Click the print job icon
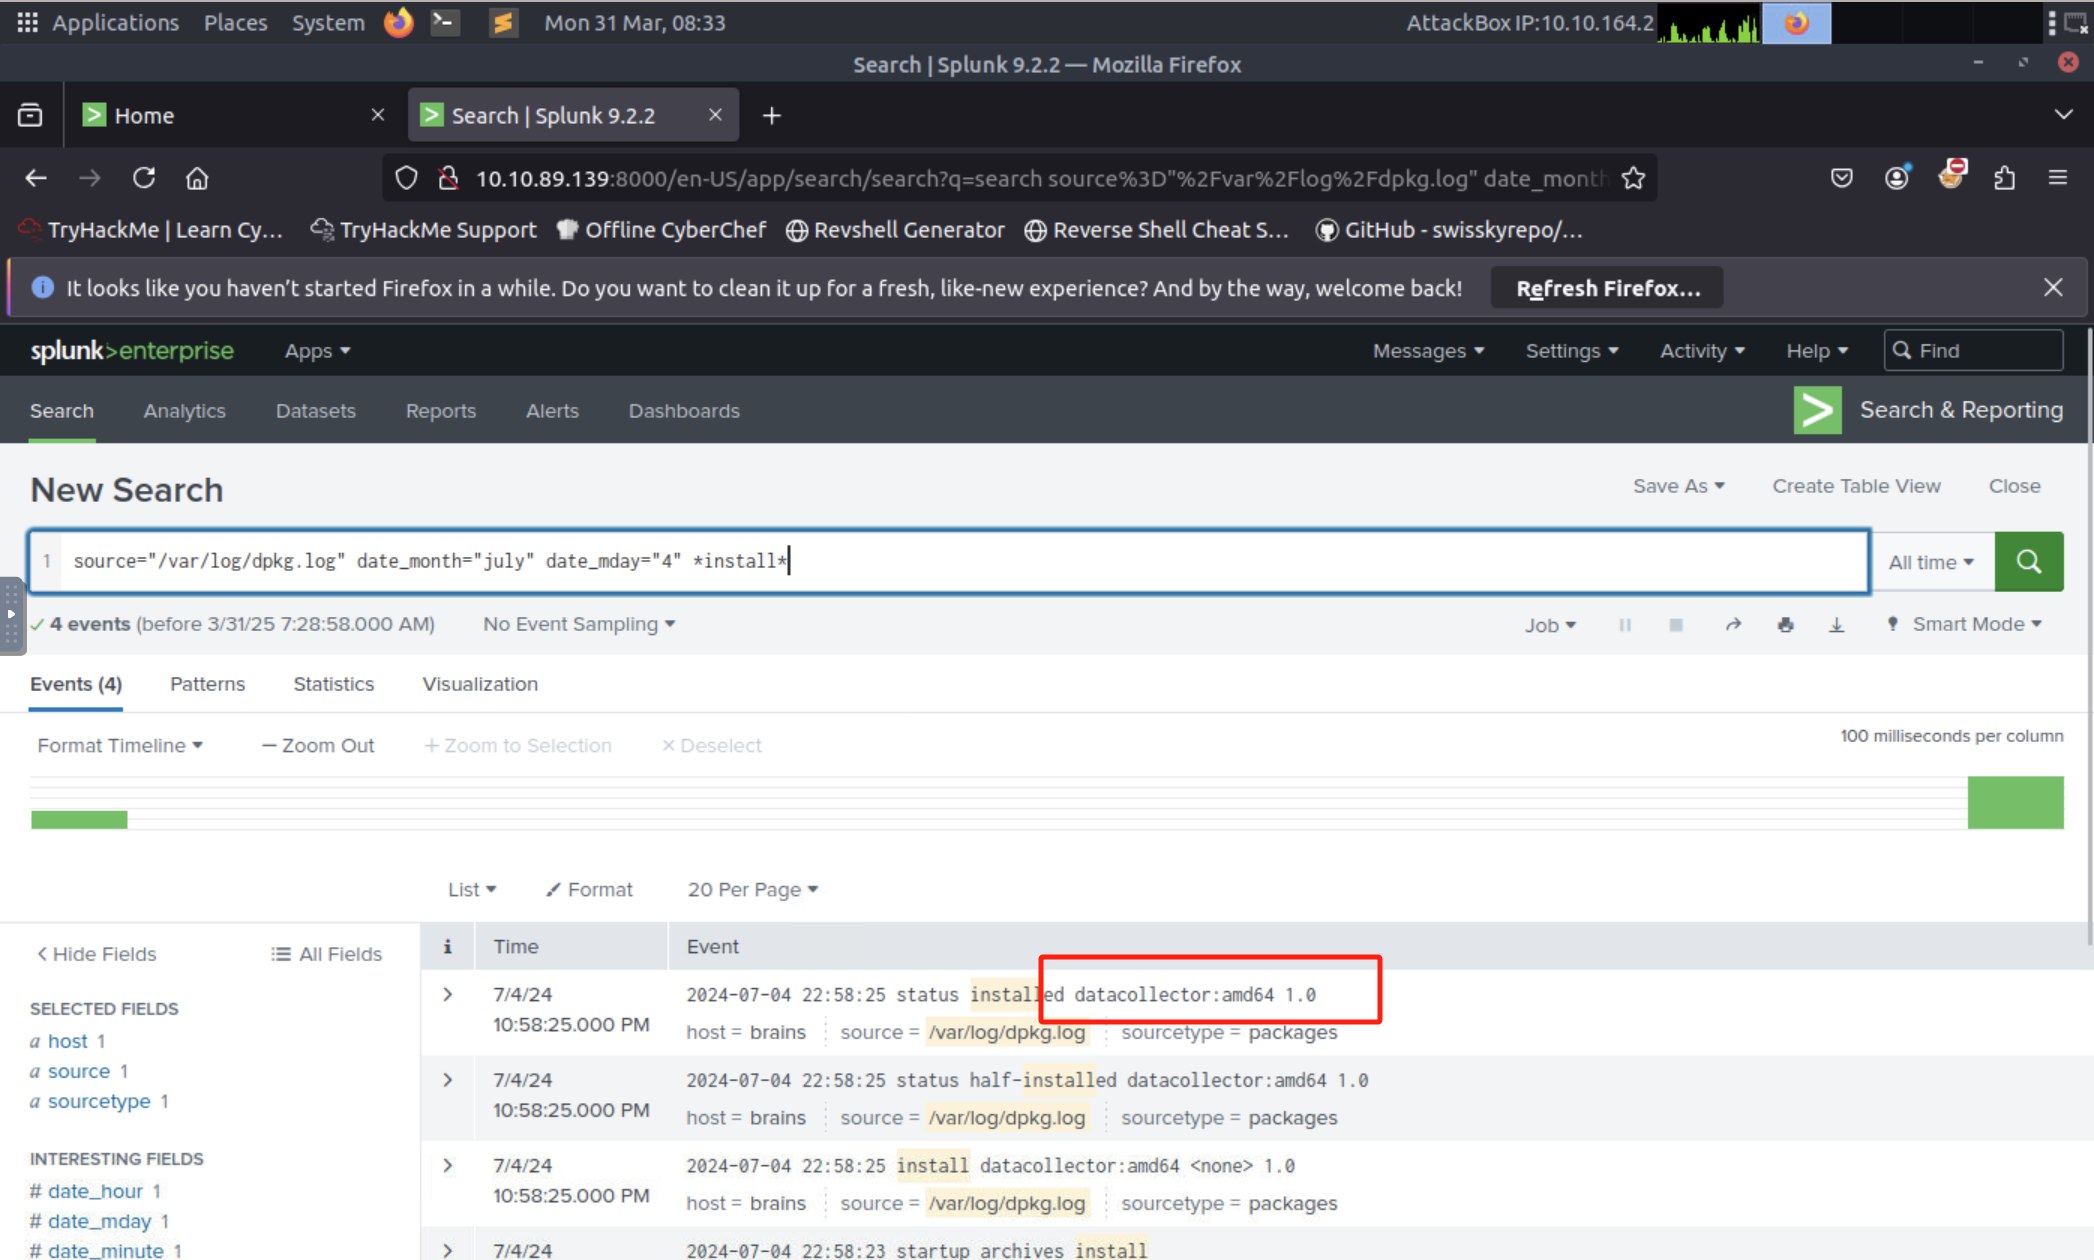This screenshot has height=1260, width=2094. (1785, 625)
